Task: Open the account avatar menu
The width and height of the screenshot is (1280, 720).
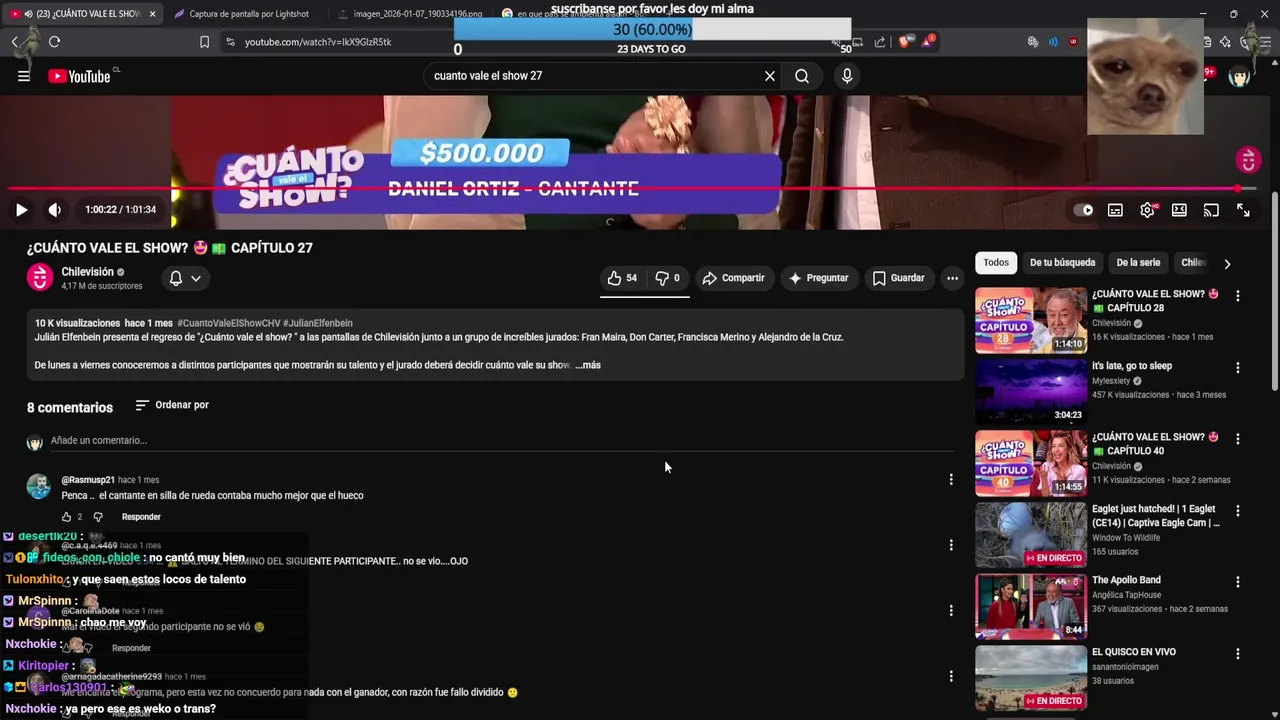Action: tap(1239, 77)
